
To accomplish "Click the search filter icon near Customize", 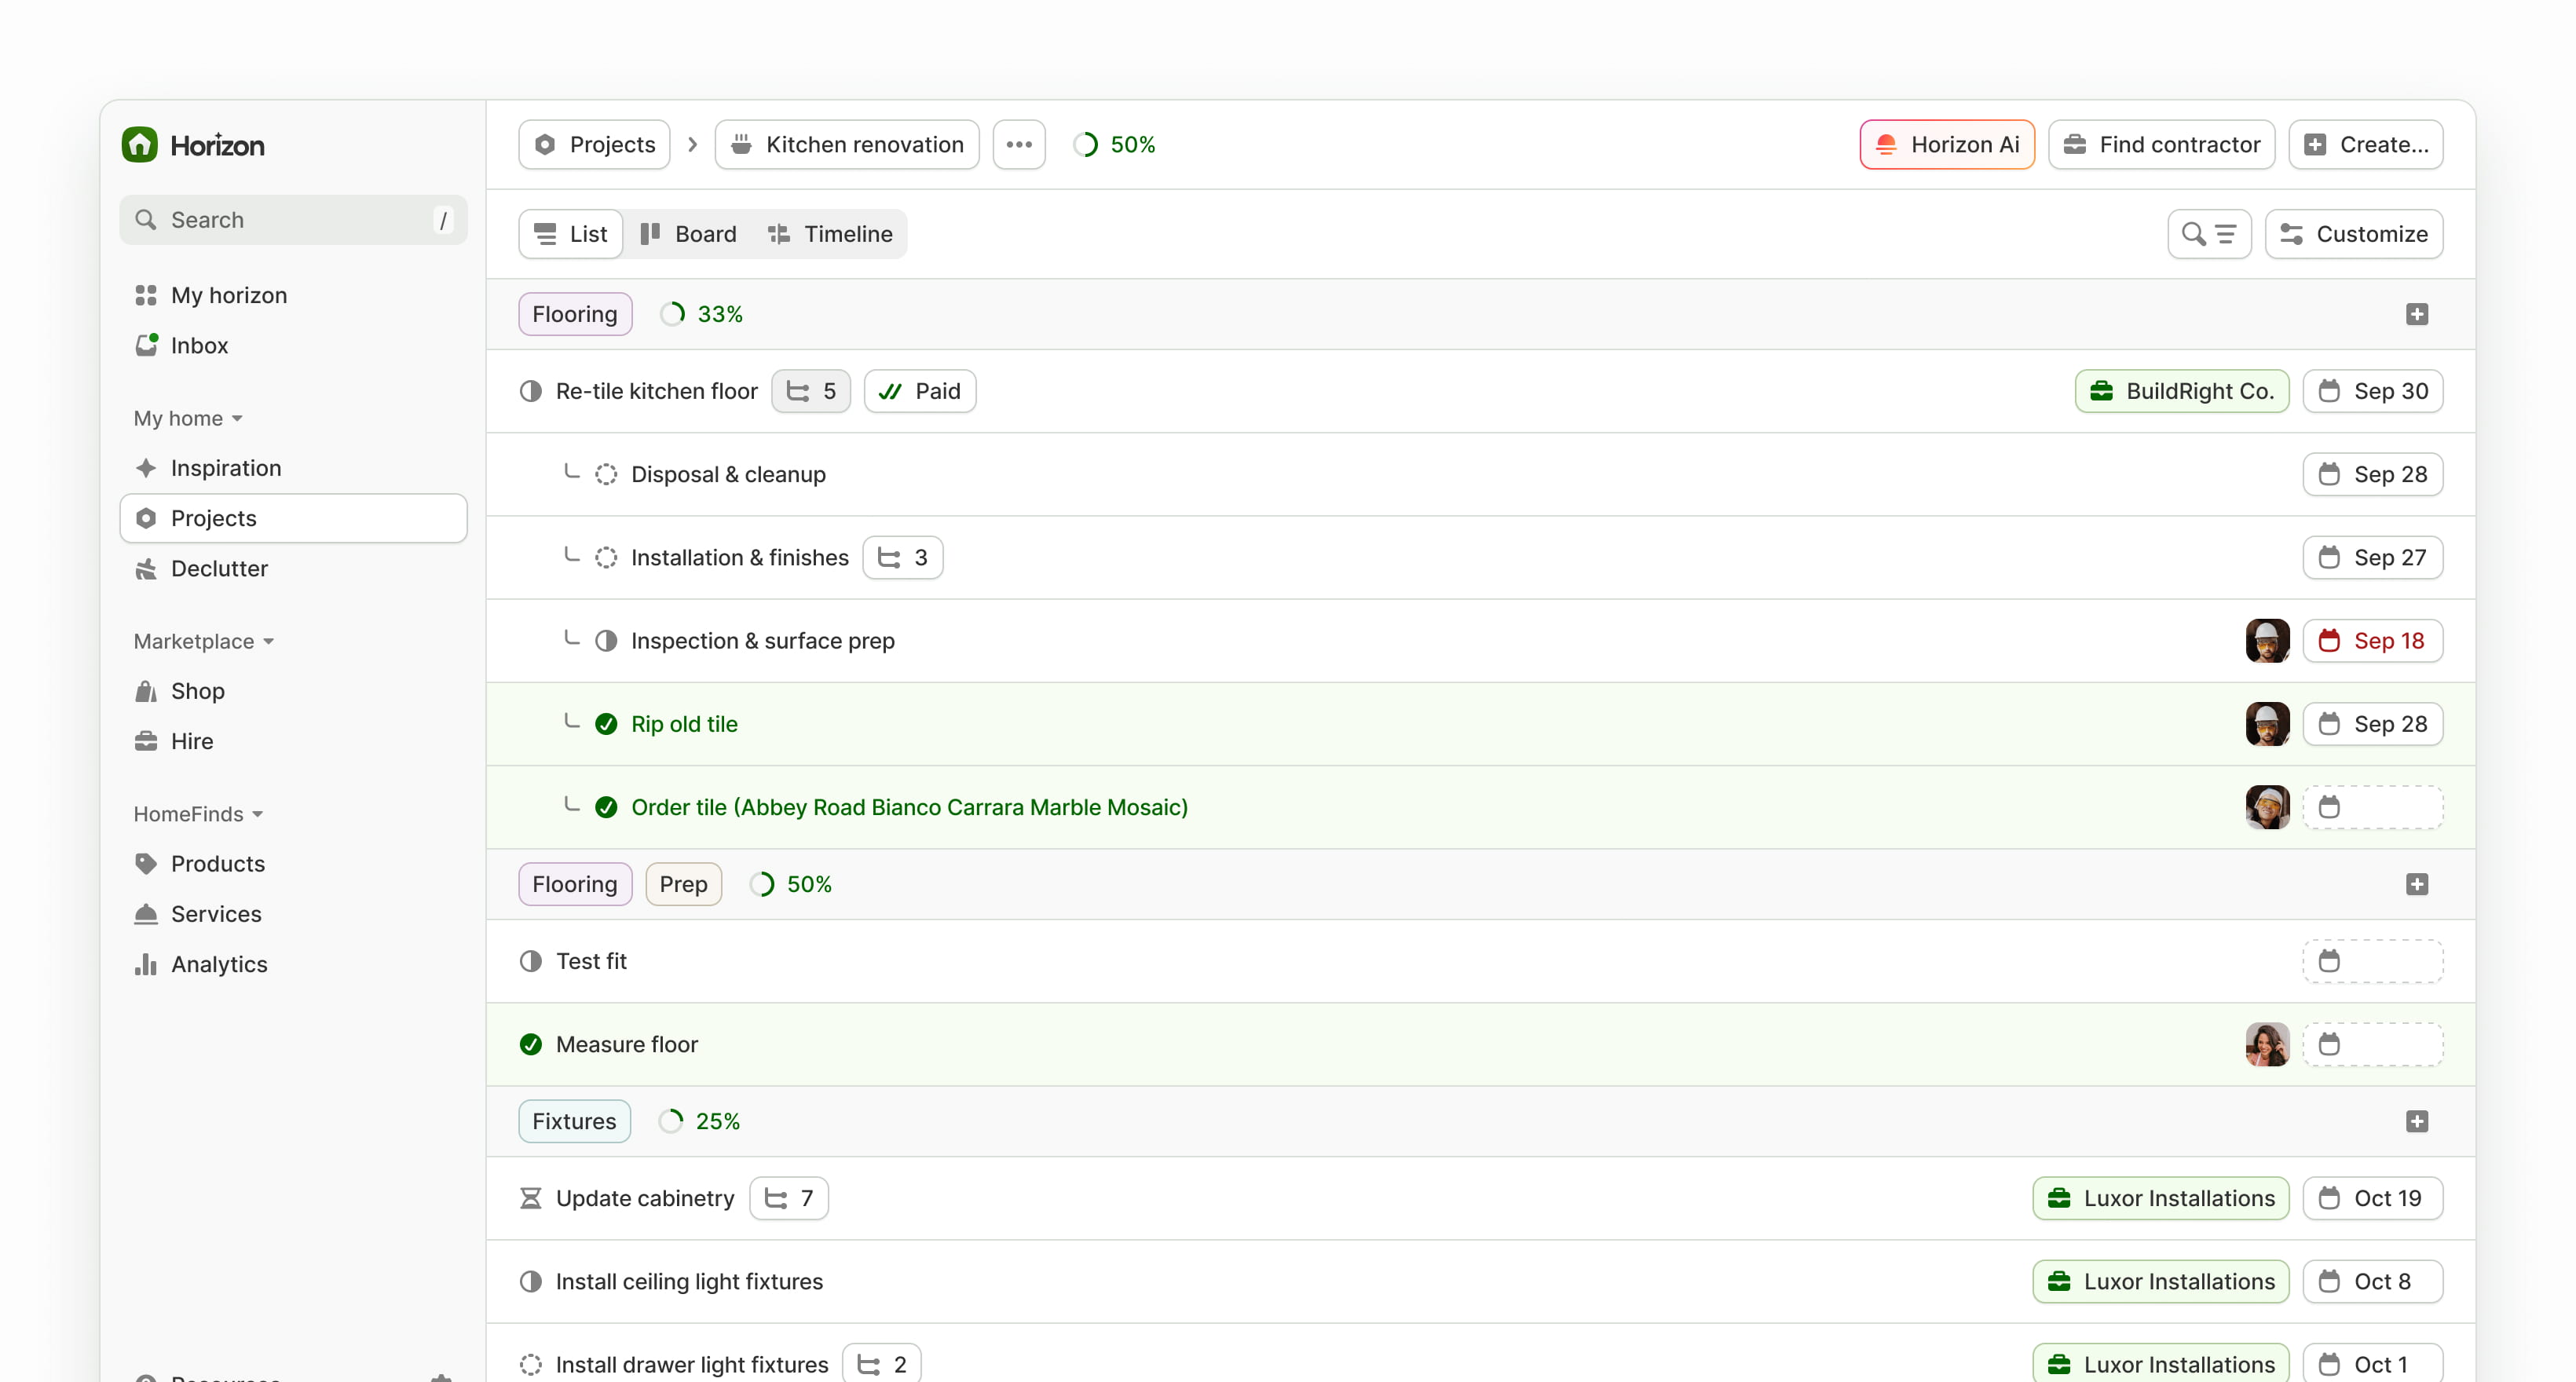I will click(2209, 233).
